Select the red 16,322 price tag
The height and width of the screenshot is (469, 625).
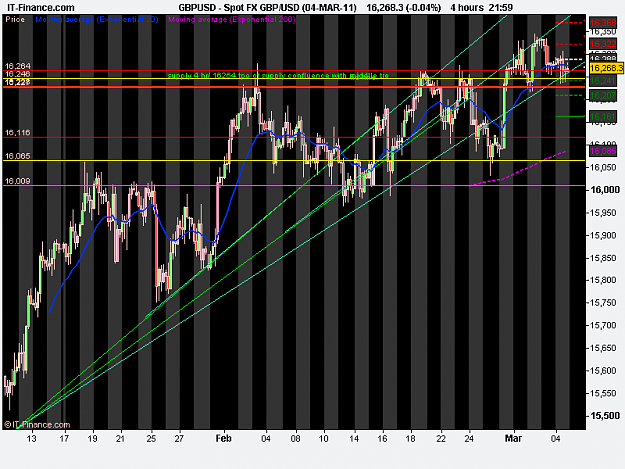pos(603,44)
